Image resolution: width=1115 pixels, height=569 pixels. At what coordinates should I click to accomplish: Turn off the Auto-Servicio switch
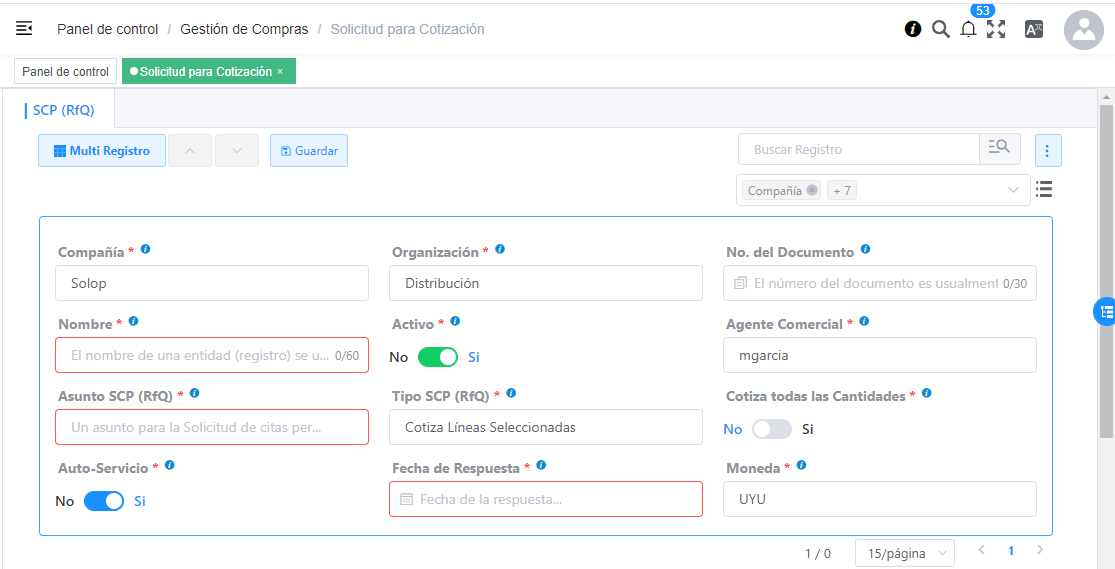(x=104, y=501)
